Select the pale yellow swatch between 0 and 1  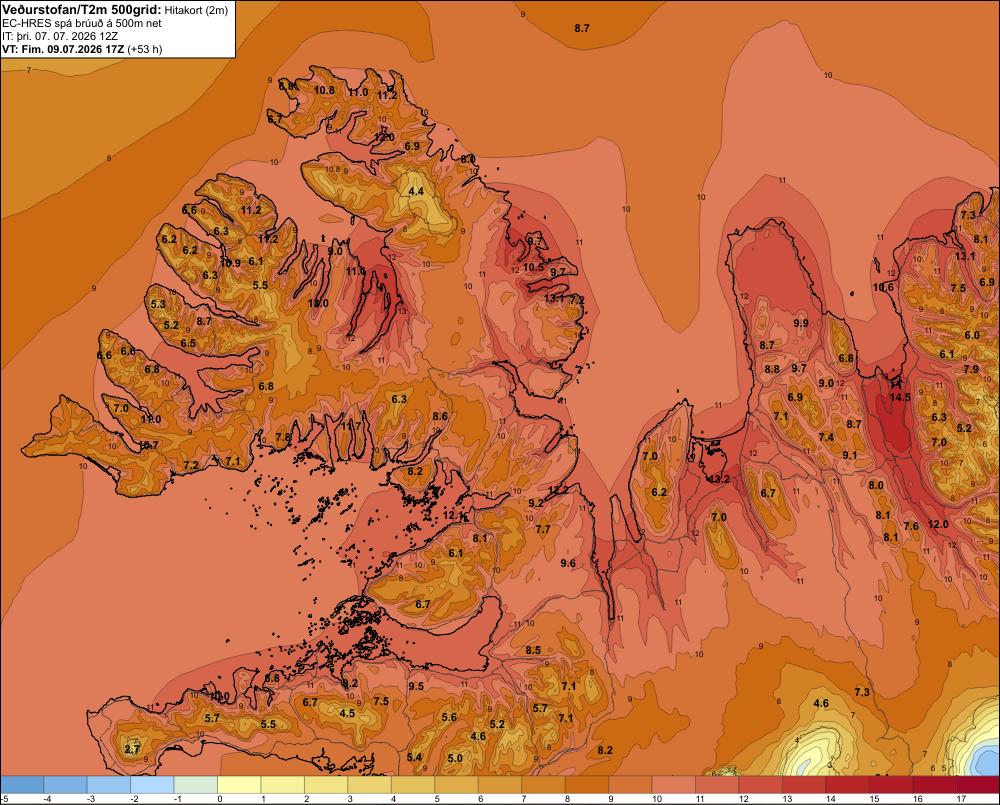point(239,785)
